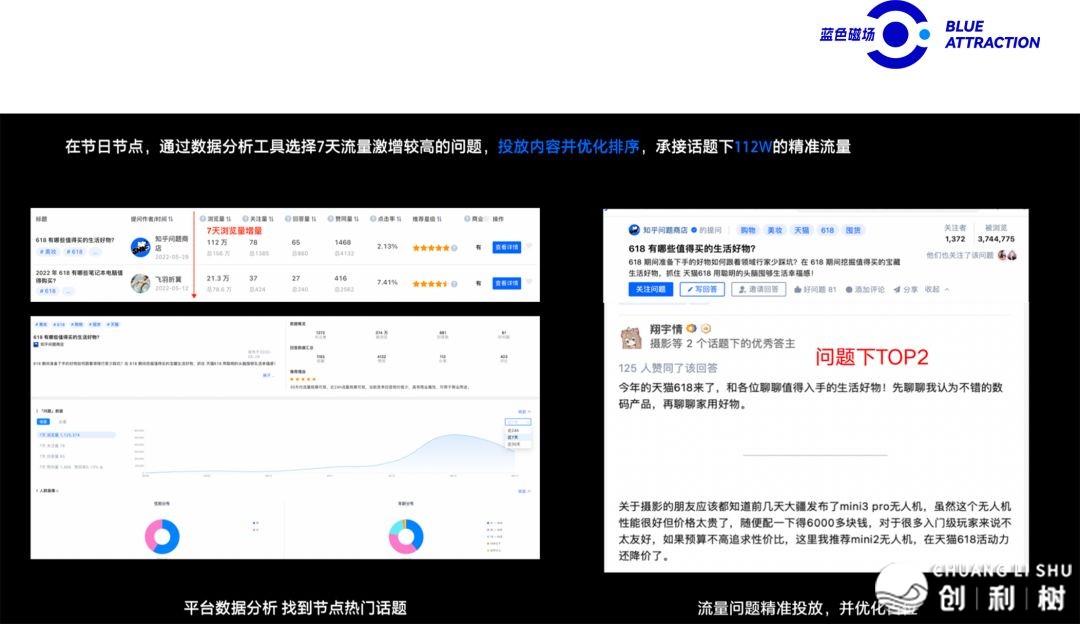1080x624 pixels.
Task: Click the 邀请回答 button
Action: [758, 289]
